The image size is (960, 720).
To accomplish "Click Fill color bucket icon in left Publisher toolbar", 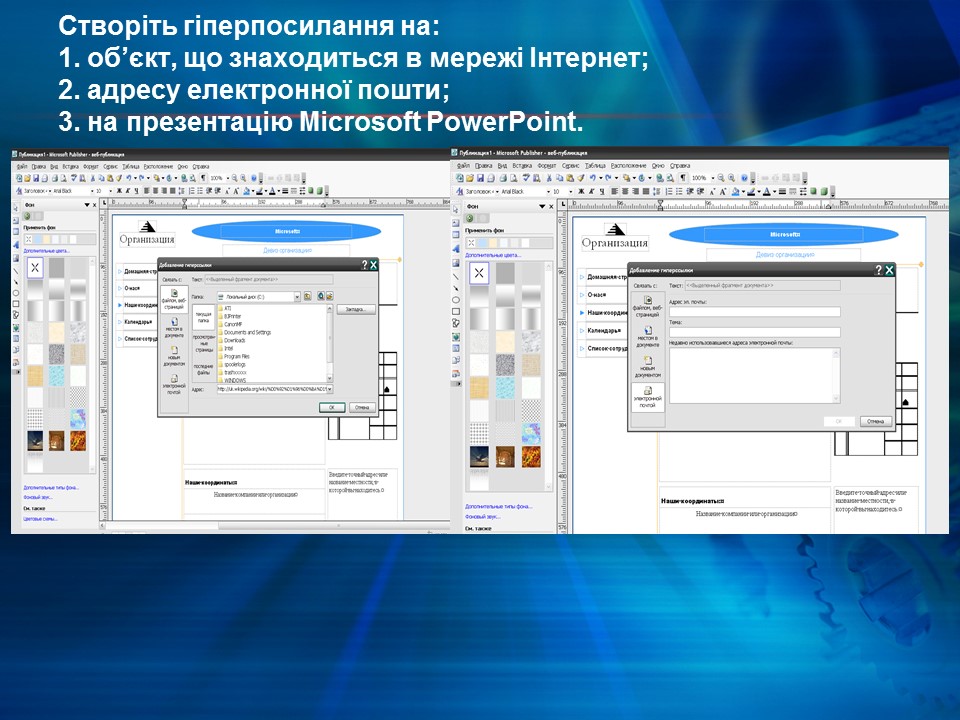I will point(246,191).
